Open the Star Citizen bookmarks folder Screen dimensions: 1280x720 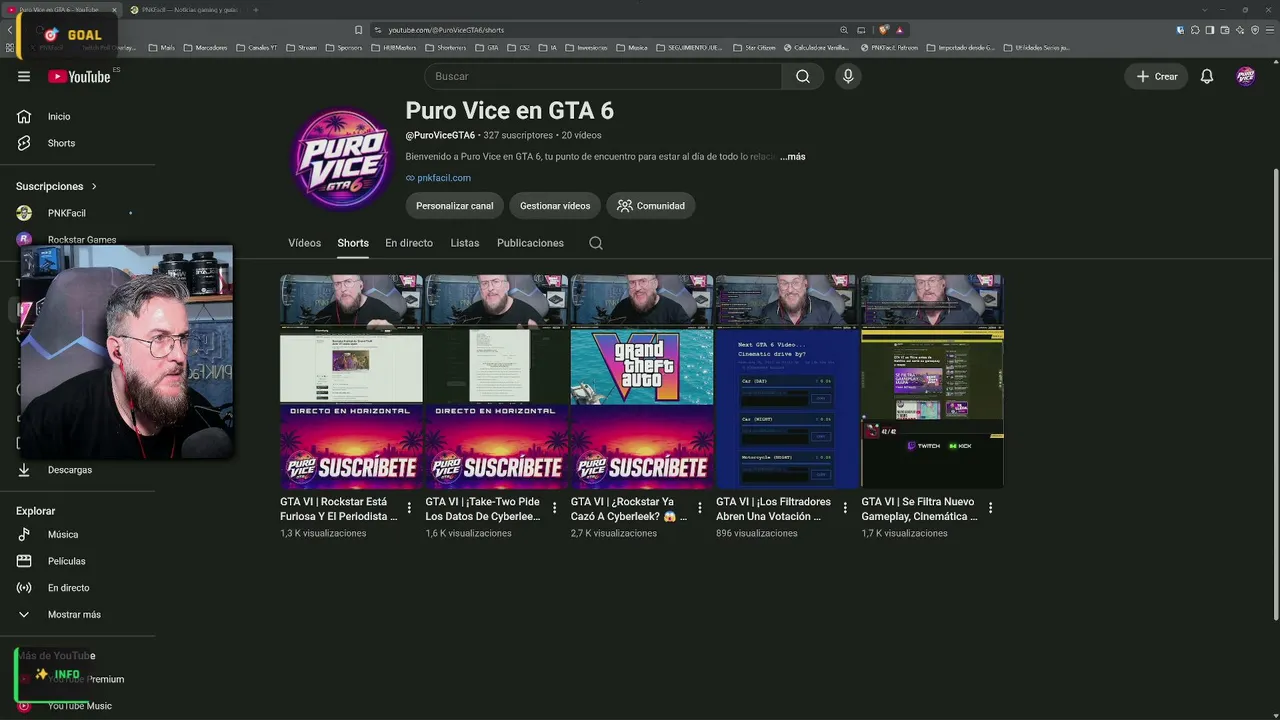click(755, 47)
